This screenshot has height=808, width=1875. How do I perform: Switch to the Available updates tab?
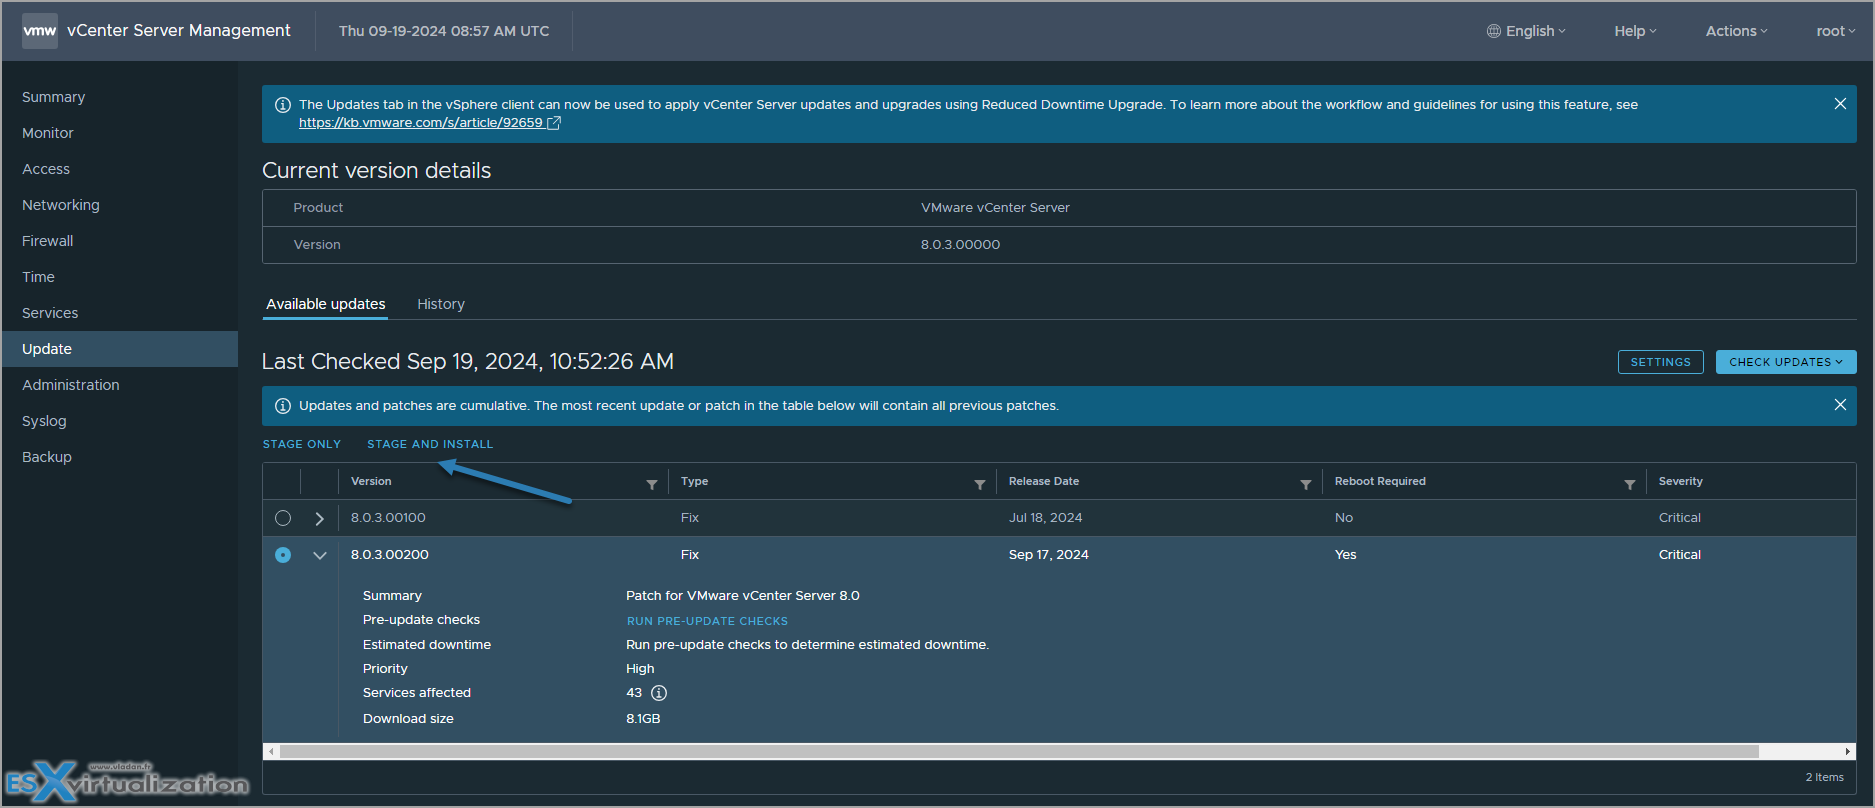click(x=326, y=304)
